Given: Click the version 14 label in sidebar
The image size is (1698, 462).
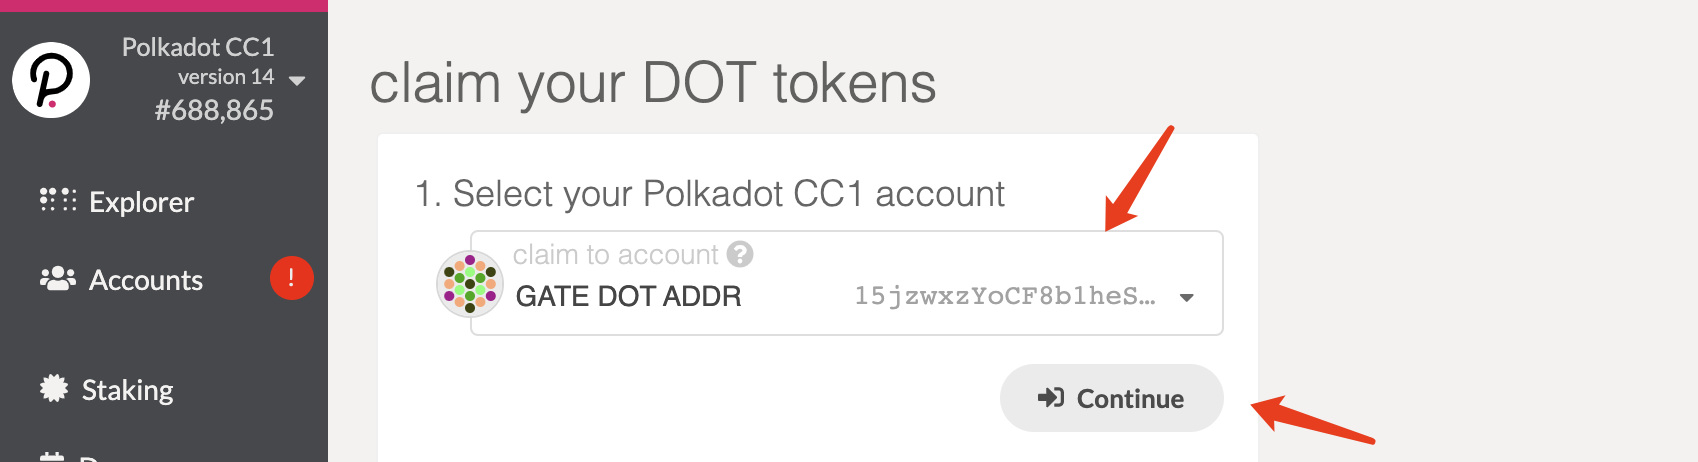Looking at the screenshot, I should [226, 77].
